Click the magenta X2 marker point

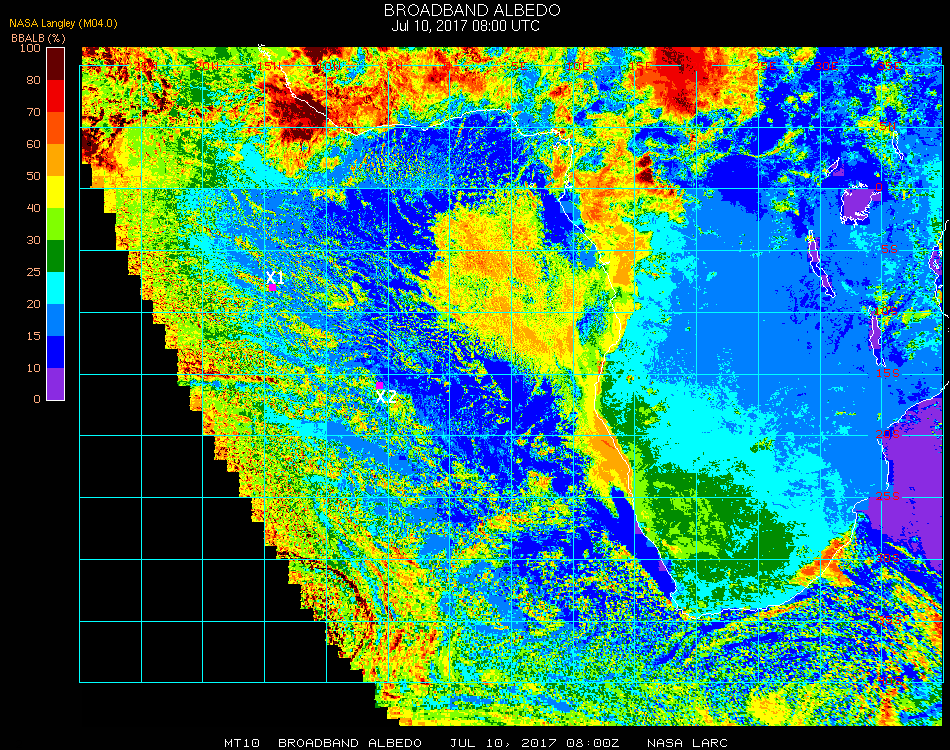point(379,385)
